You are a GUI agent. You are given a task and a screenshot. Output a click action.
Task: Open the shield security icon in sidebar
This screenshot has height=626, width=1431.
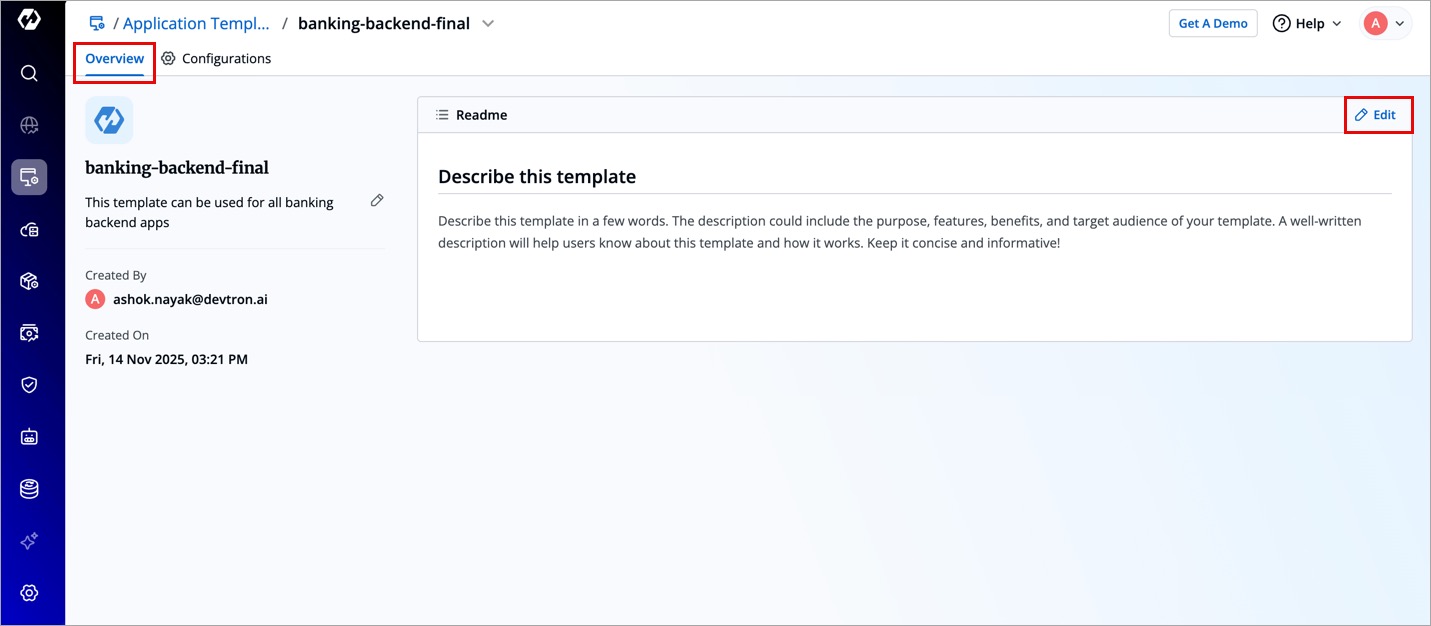(29, 385)
